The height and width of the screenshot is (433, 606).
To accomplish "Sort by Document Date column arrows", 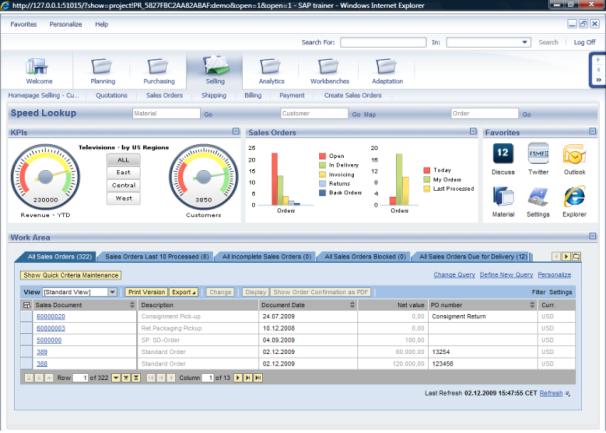I will coord(352,305).
